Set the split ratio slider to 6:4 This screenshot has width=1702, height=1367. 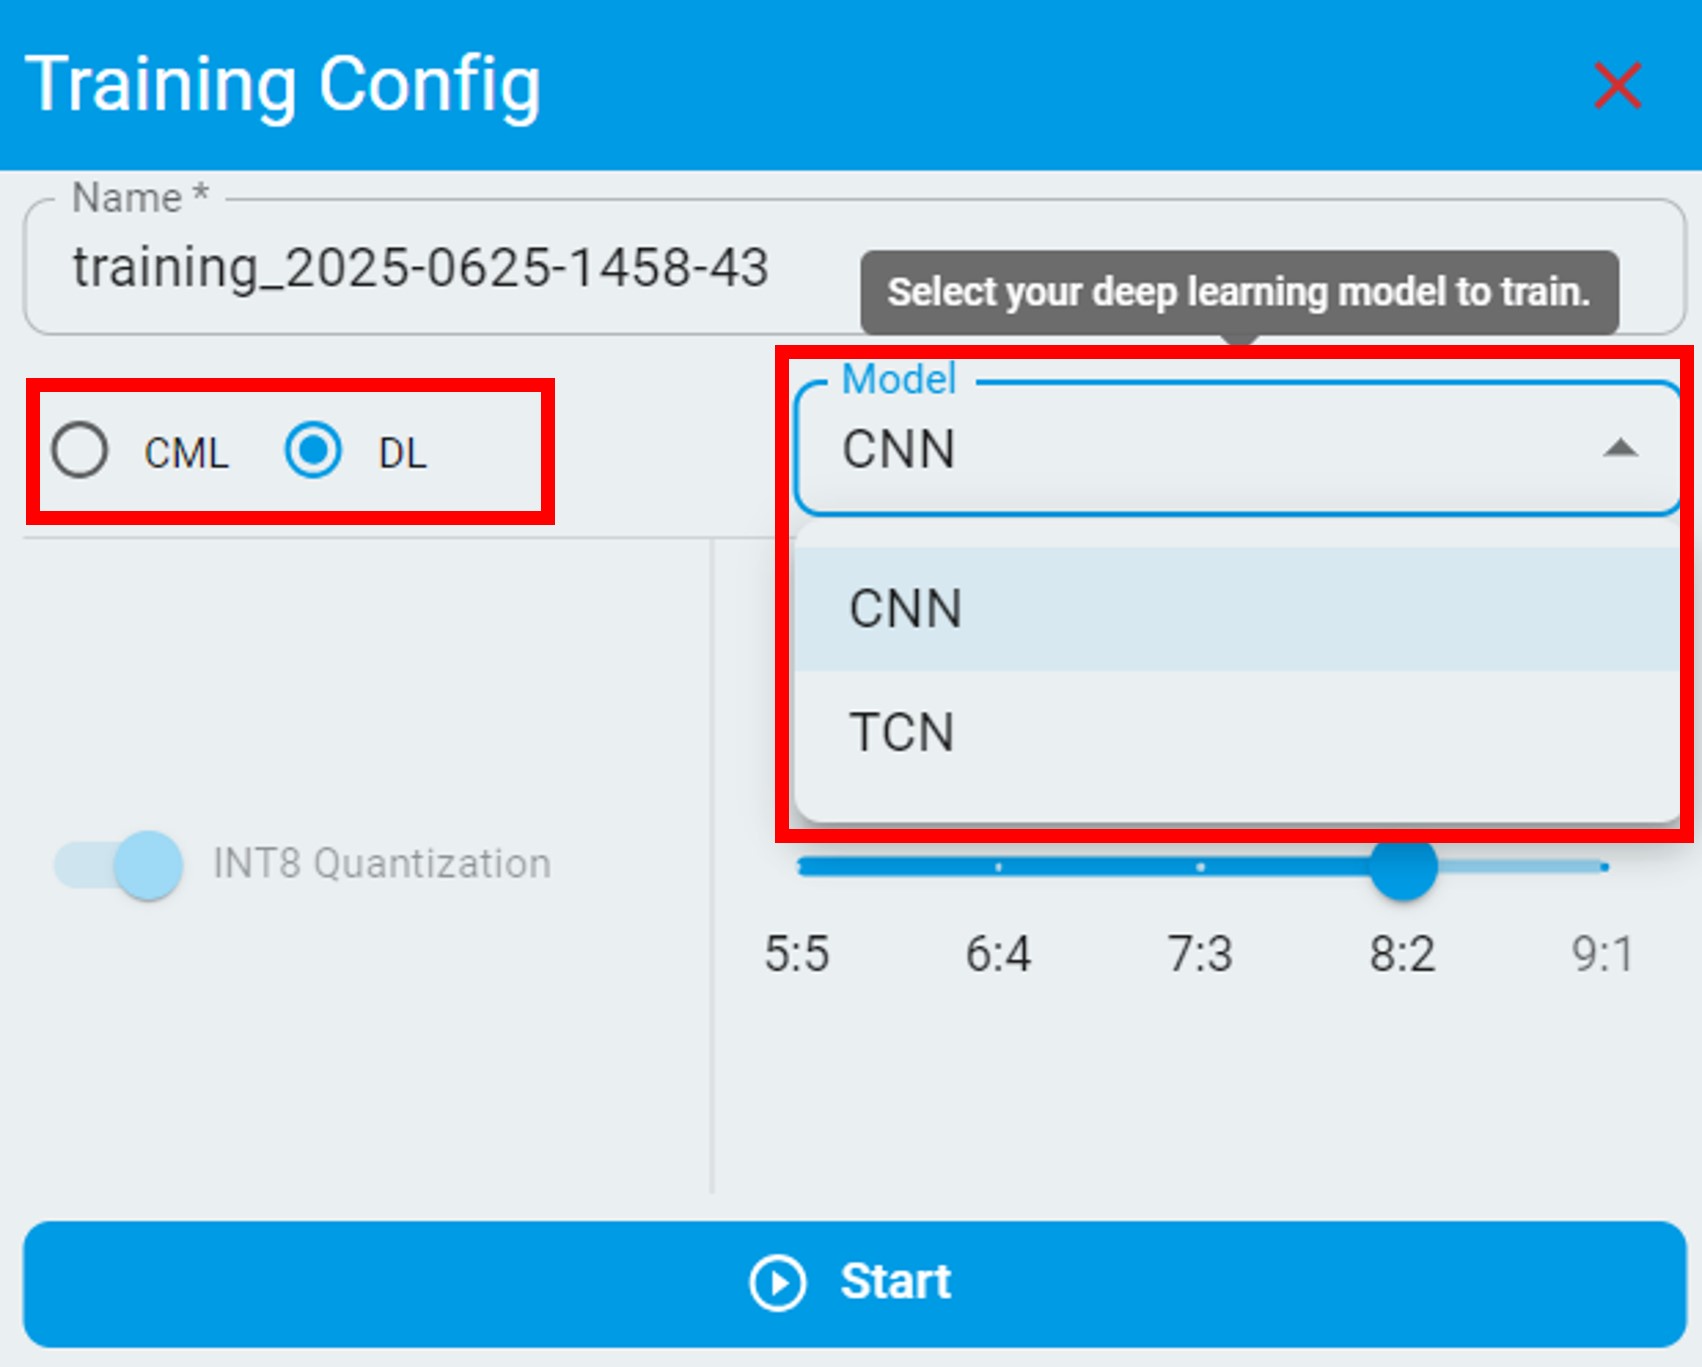coord(999,867)
